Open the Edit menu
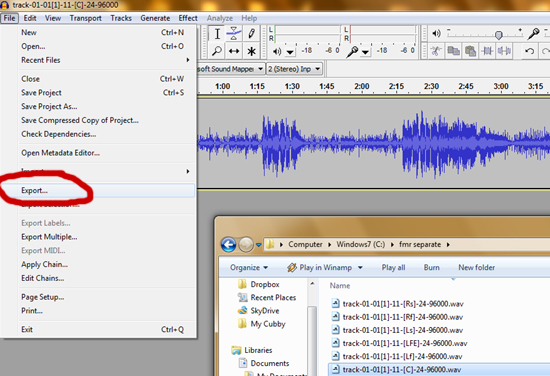Viewport: 550px width, 376px height. (x=30, y=18)
